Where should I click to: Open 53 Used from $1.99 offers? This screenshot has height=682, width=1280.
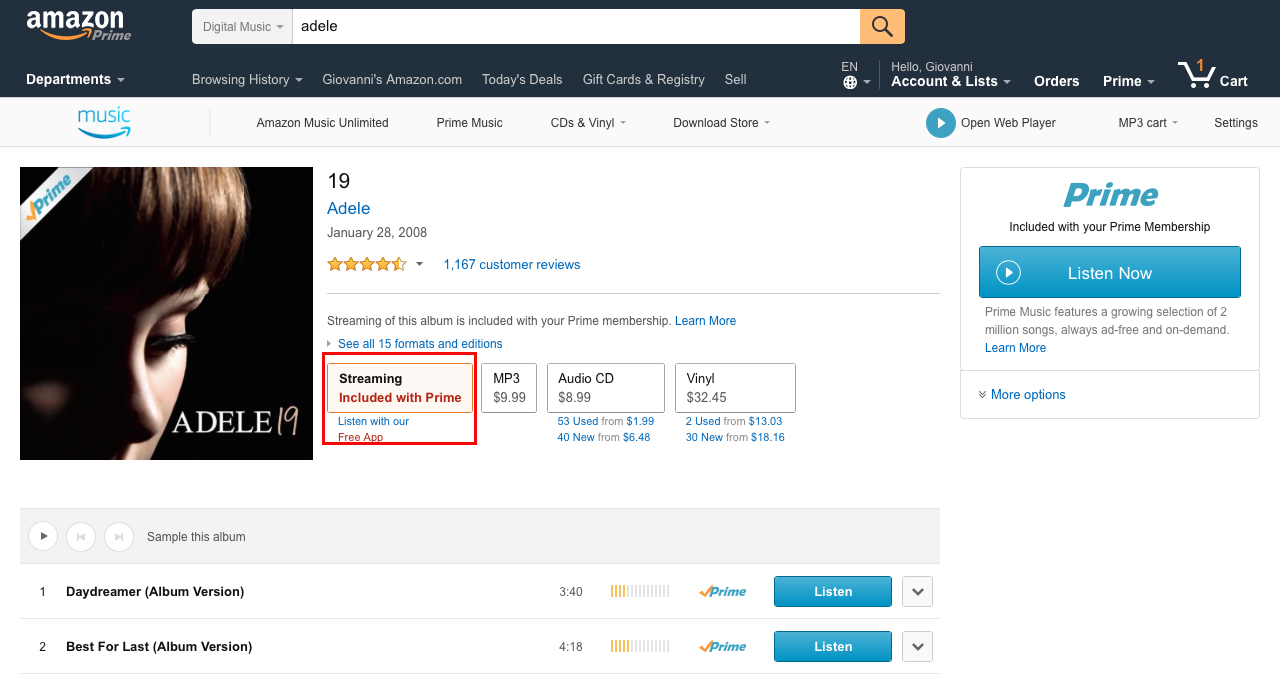606,421
